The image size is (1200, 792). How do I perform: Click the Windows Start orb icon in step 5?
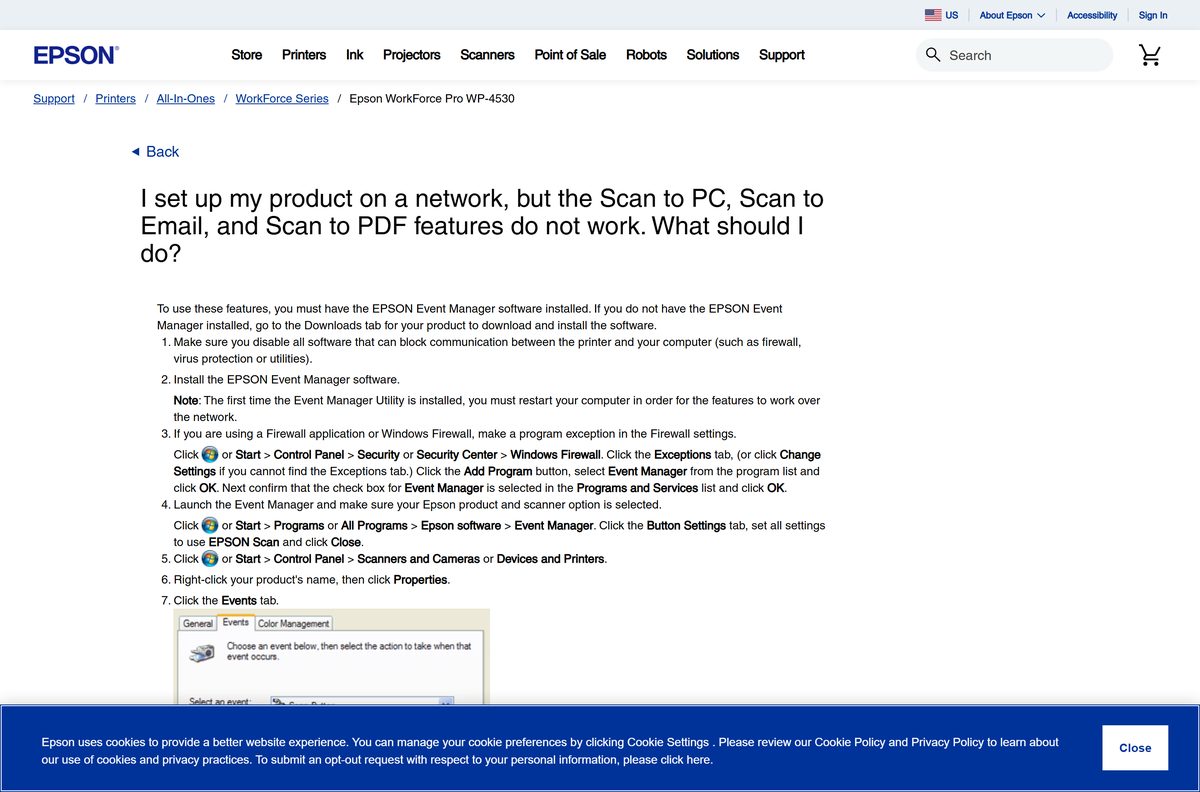pos(210,559)
